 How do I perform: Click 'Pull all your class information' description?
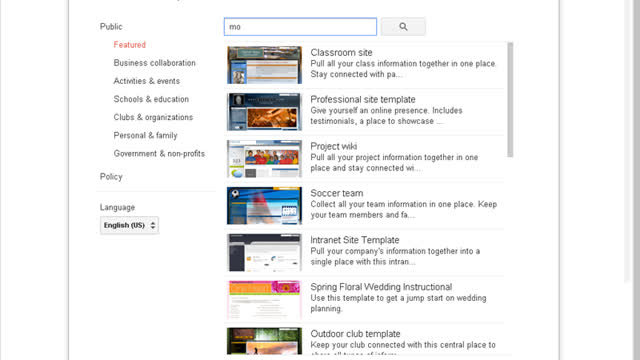[x=403, y=69]
